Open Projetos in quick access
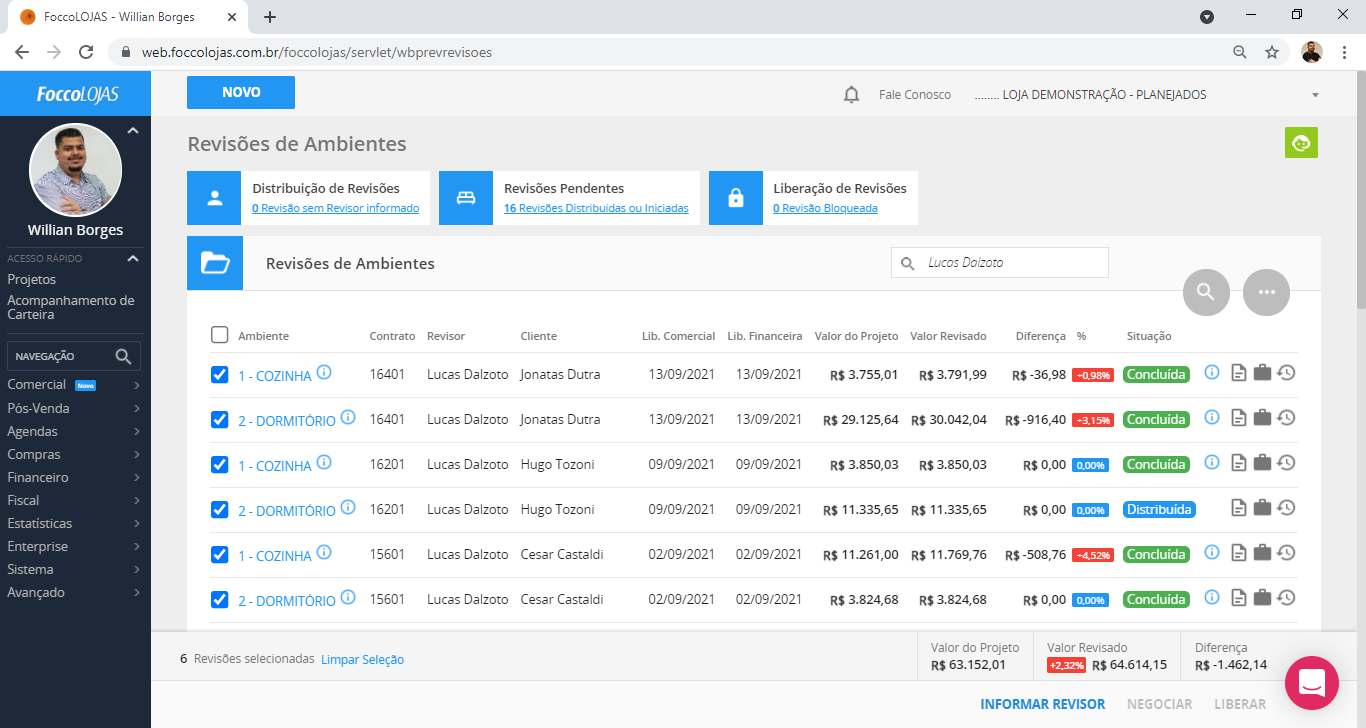This screenshot has width=1366, height=728. [x=32, y=280]
